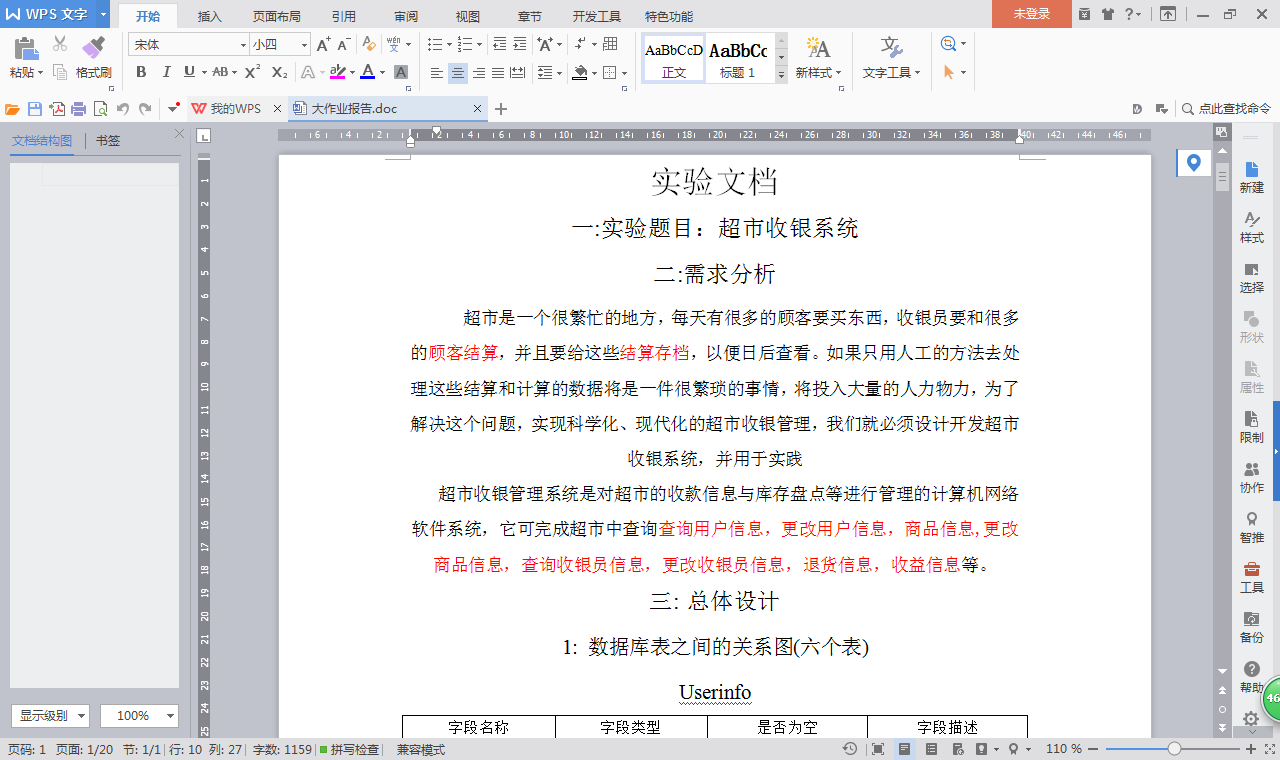1280x760 pixels.
Task: Open Restrict editing in right sidebar
Action: point(1251,427)
